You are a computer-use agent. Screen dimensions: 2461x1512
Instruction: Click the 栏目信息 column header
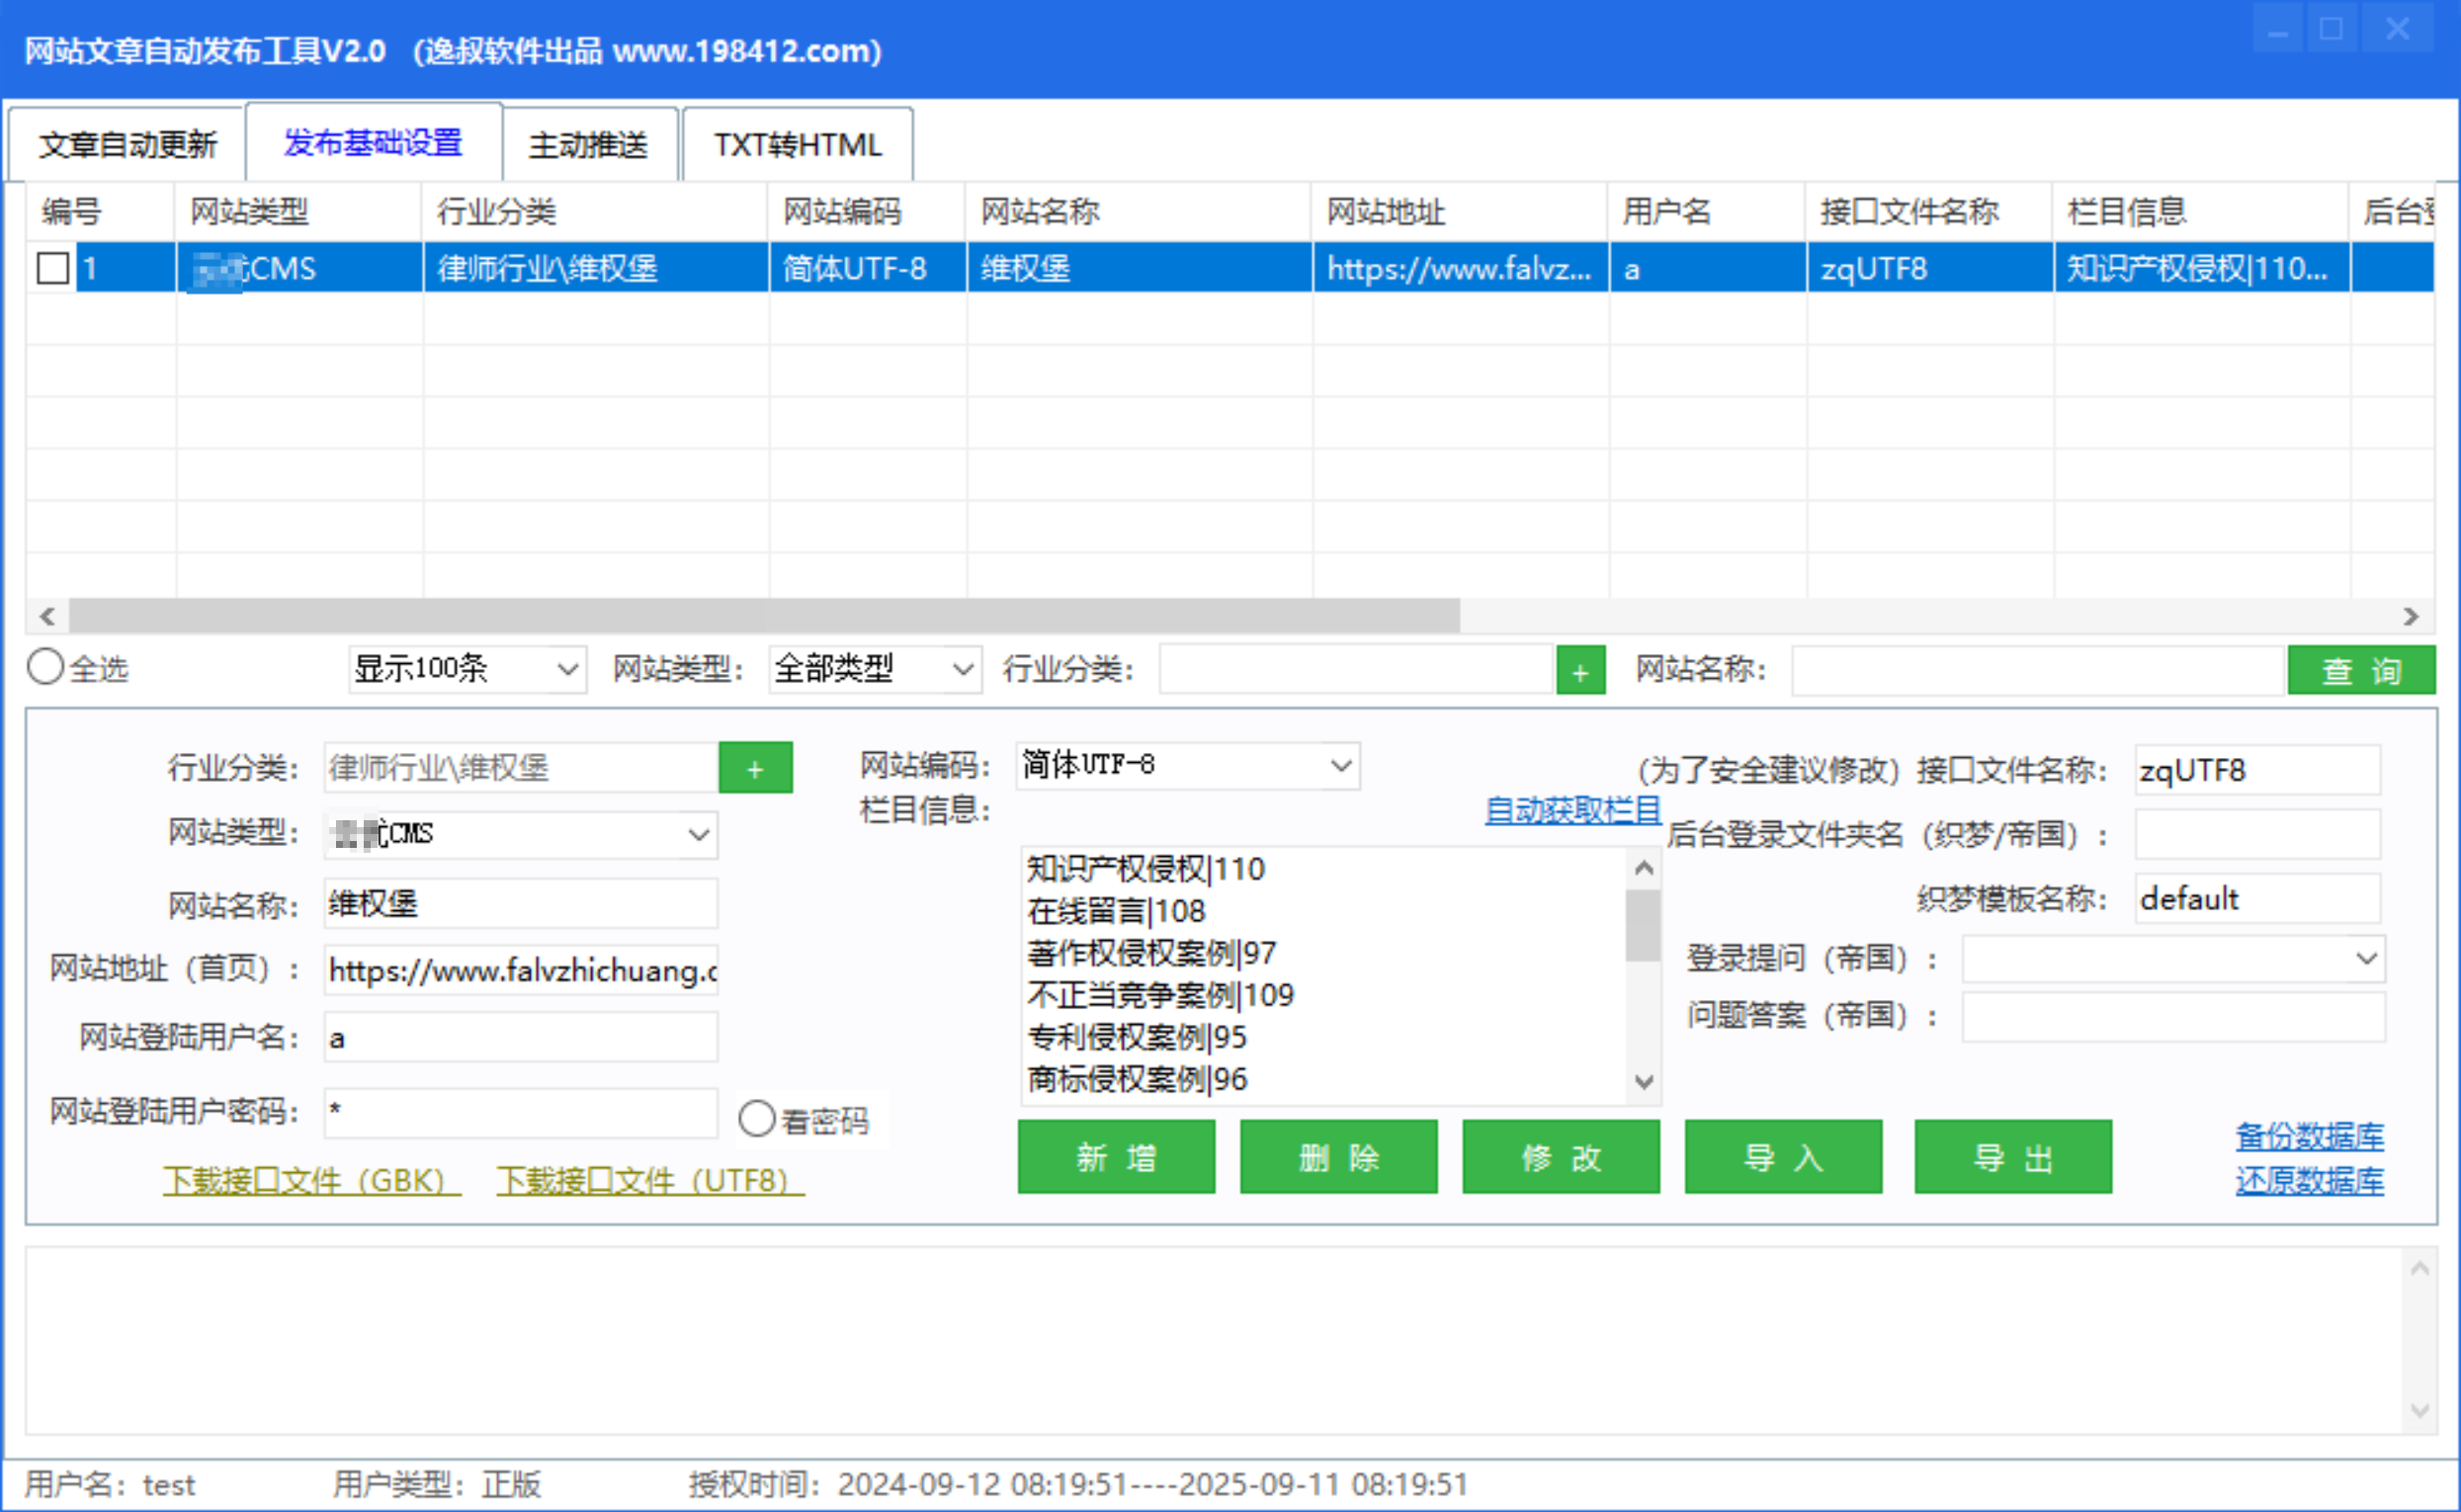point(2201,212)
